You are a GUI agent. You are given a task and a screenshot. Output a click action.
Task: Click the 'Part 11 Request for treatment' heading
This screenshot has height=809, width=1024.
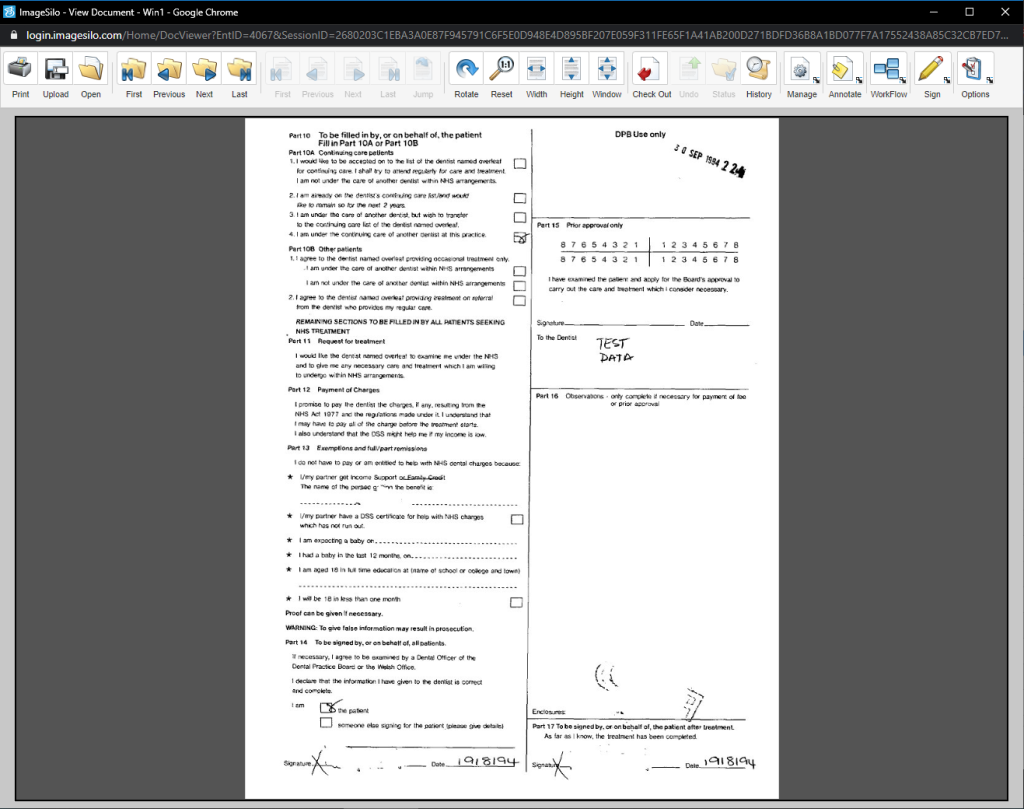337,341
